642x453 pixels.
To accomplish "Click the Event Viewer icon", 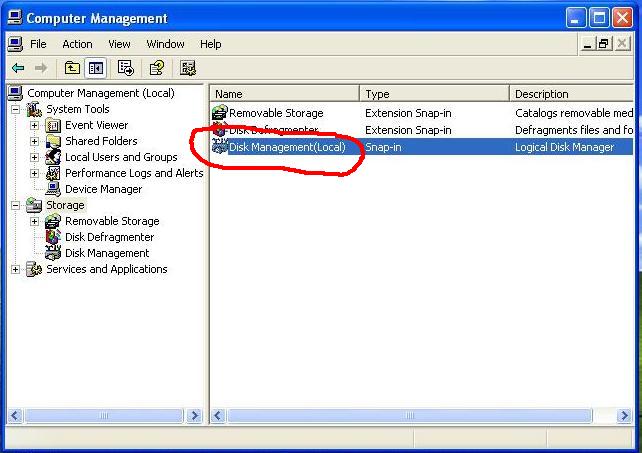I will 53,125.
